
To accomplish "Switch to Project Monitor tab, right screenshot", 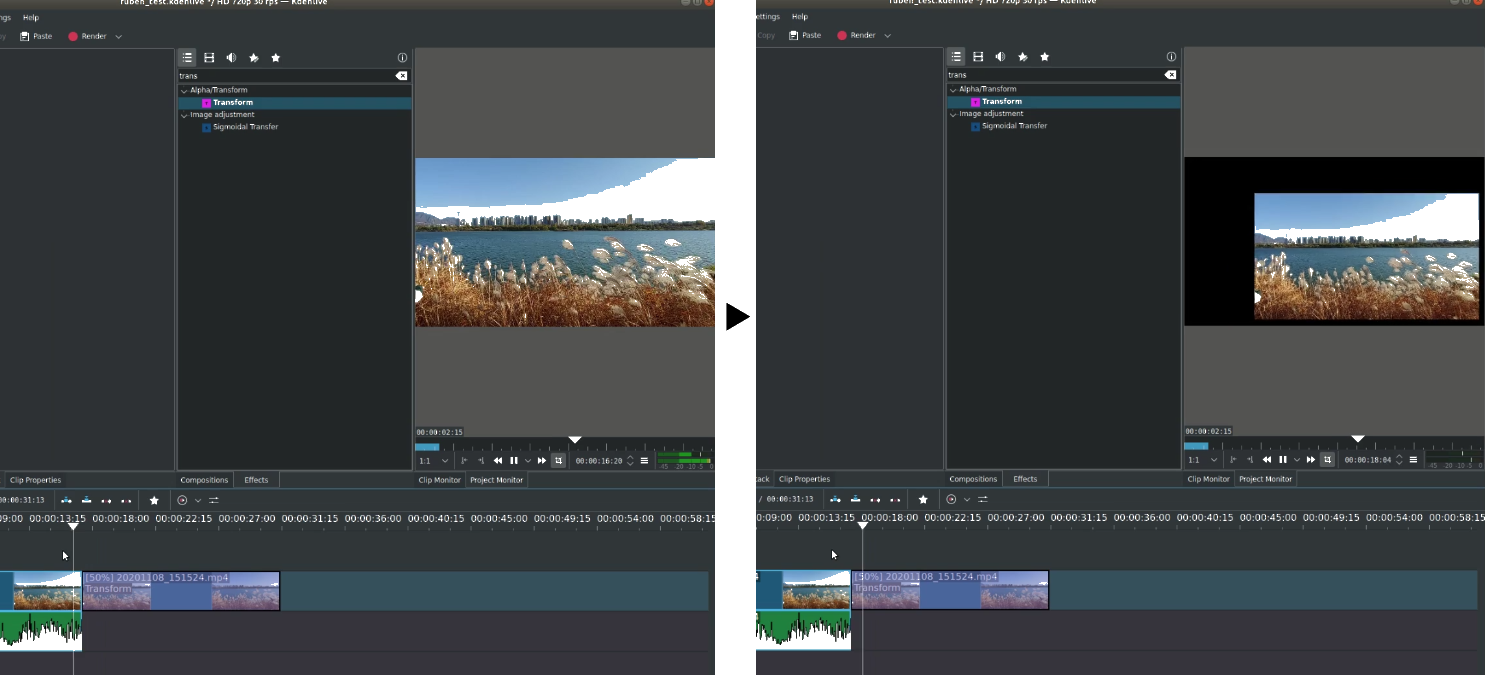I will point(1265,479).
